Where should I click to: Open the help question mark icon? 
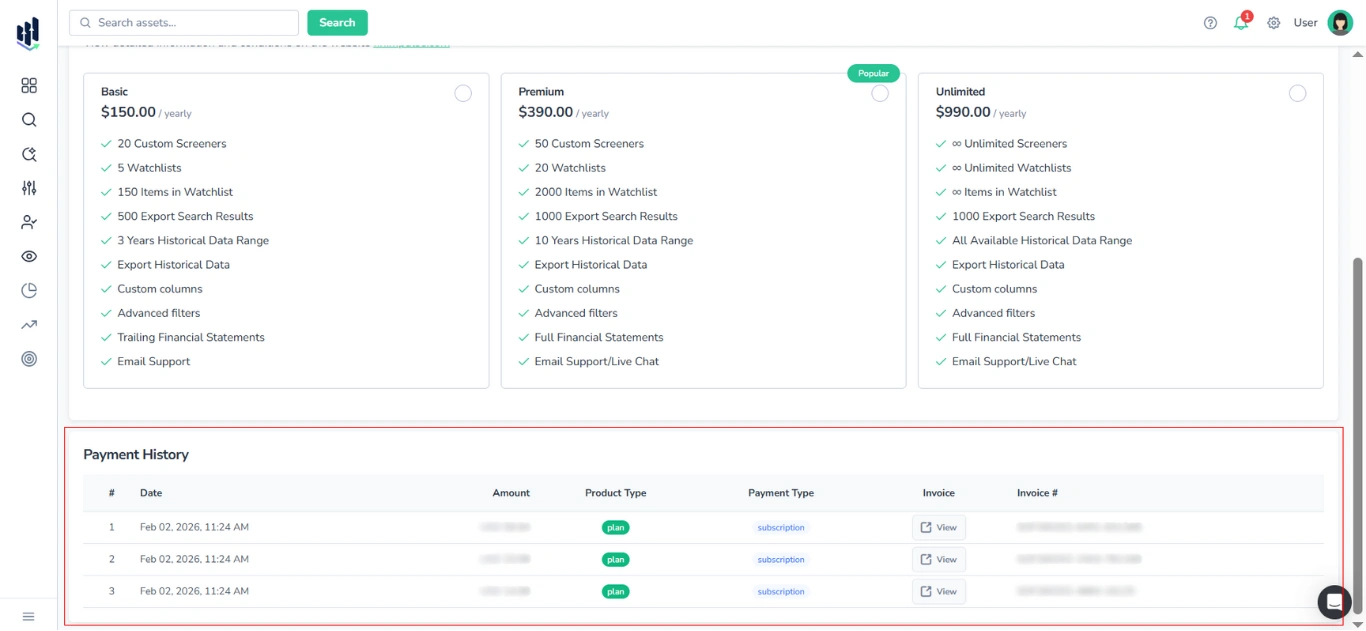(1210, 22)
